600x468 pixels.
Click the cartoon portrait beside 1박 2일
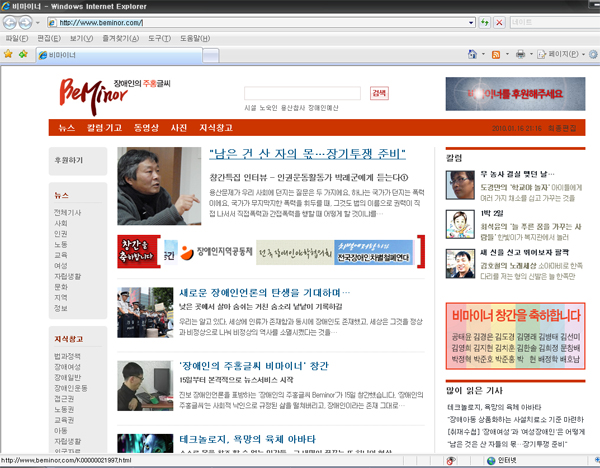tap(460, 224)
